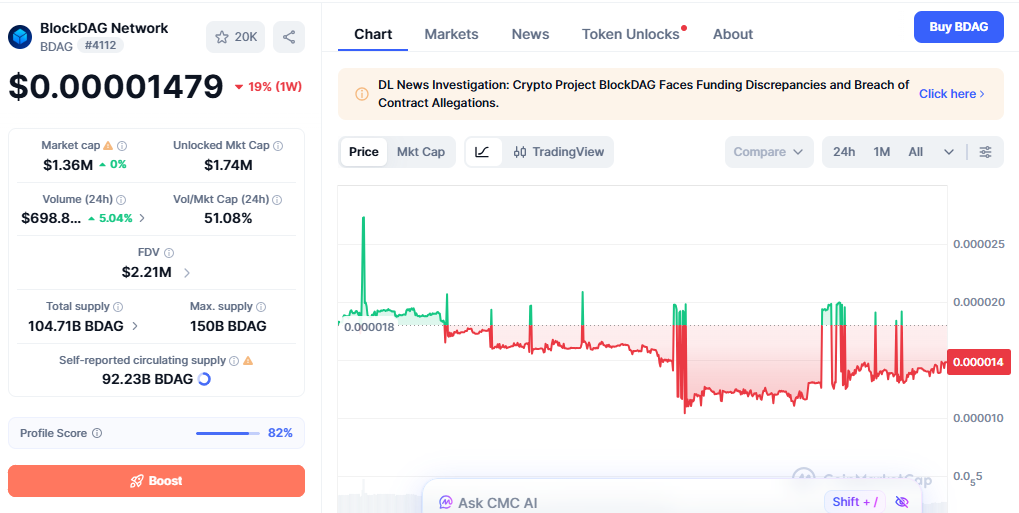Switch to TradingView candlestick chart
This screenshot has height=513, width=1019.
click(559, 152)
